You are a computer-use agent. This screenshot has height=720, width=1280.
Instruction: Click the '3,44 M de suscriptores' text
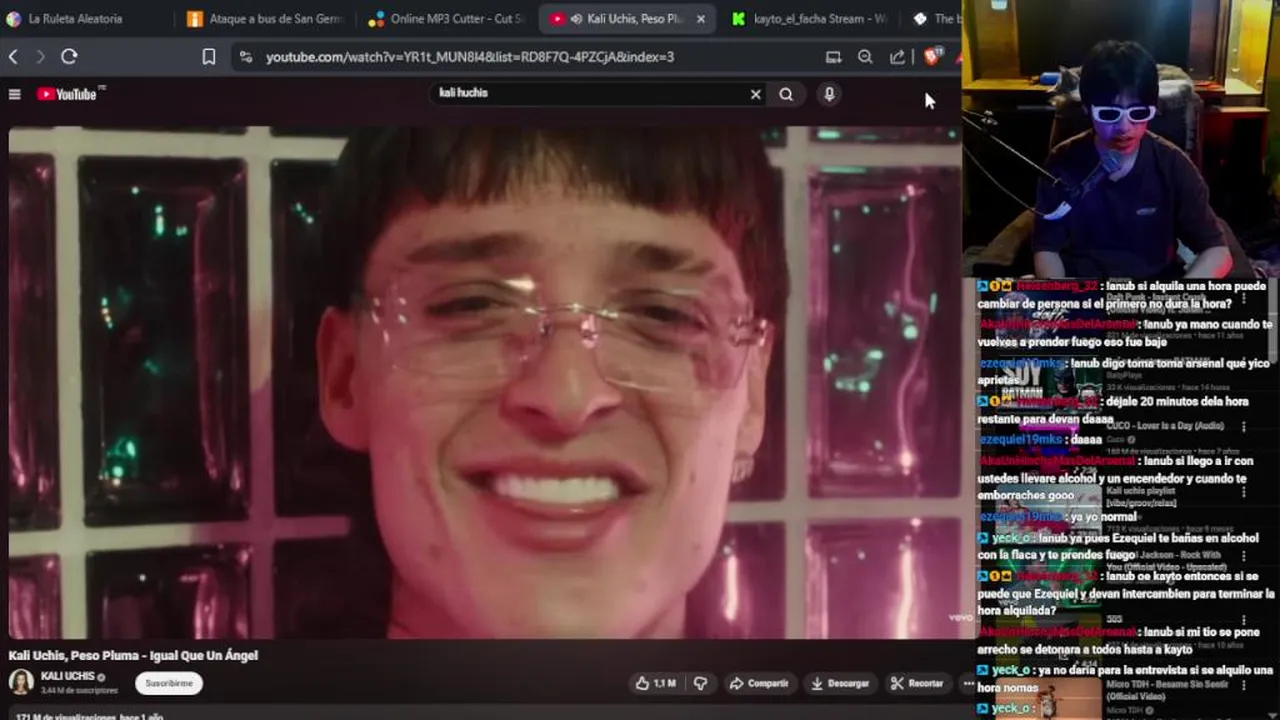(79, 690)
